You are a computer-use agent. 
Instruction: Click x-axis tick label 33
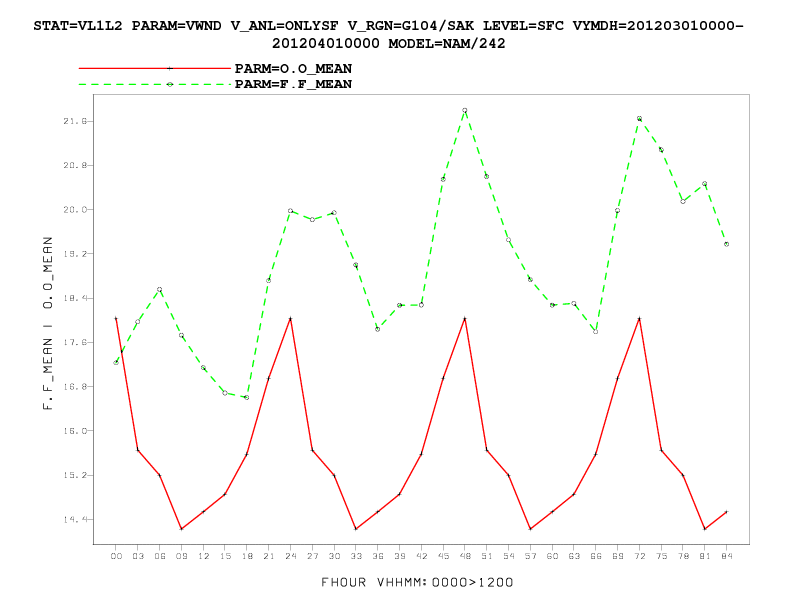pyautogui.click(x=356, y=556)
